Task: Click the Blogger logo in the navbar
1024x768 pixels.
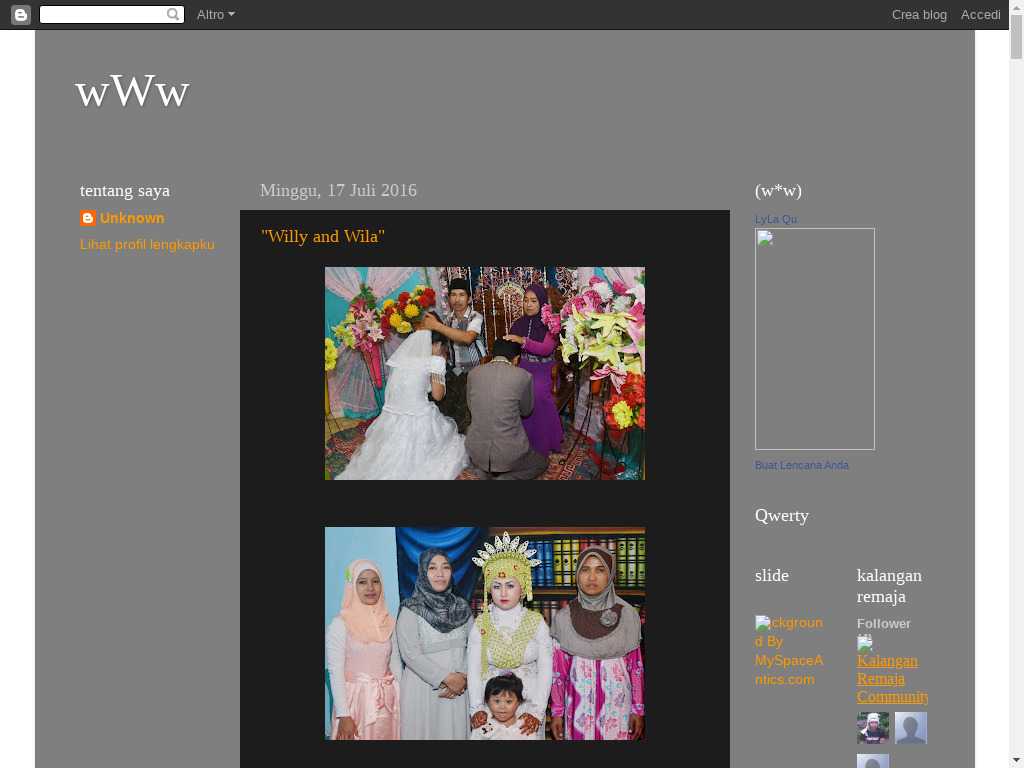Action: coord(21,15)
